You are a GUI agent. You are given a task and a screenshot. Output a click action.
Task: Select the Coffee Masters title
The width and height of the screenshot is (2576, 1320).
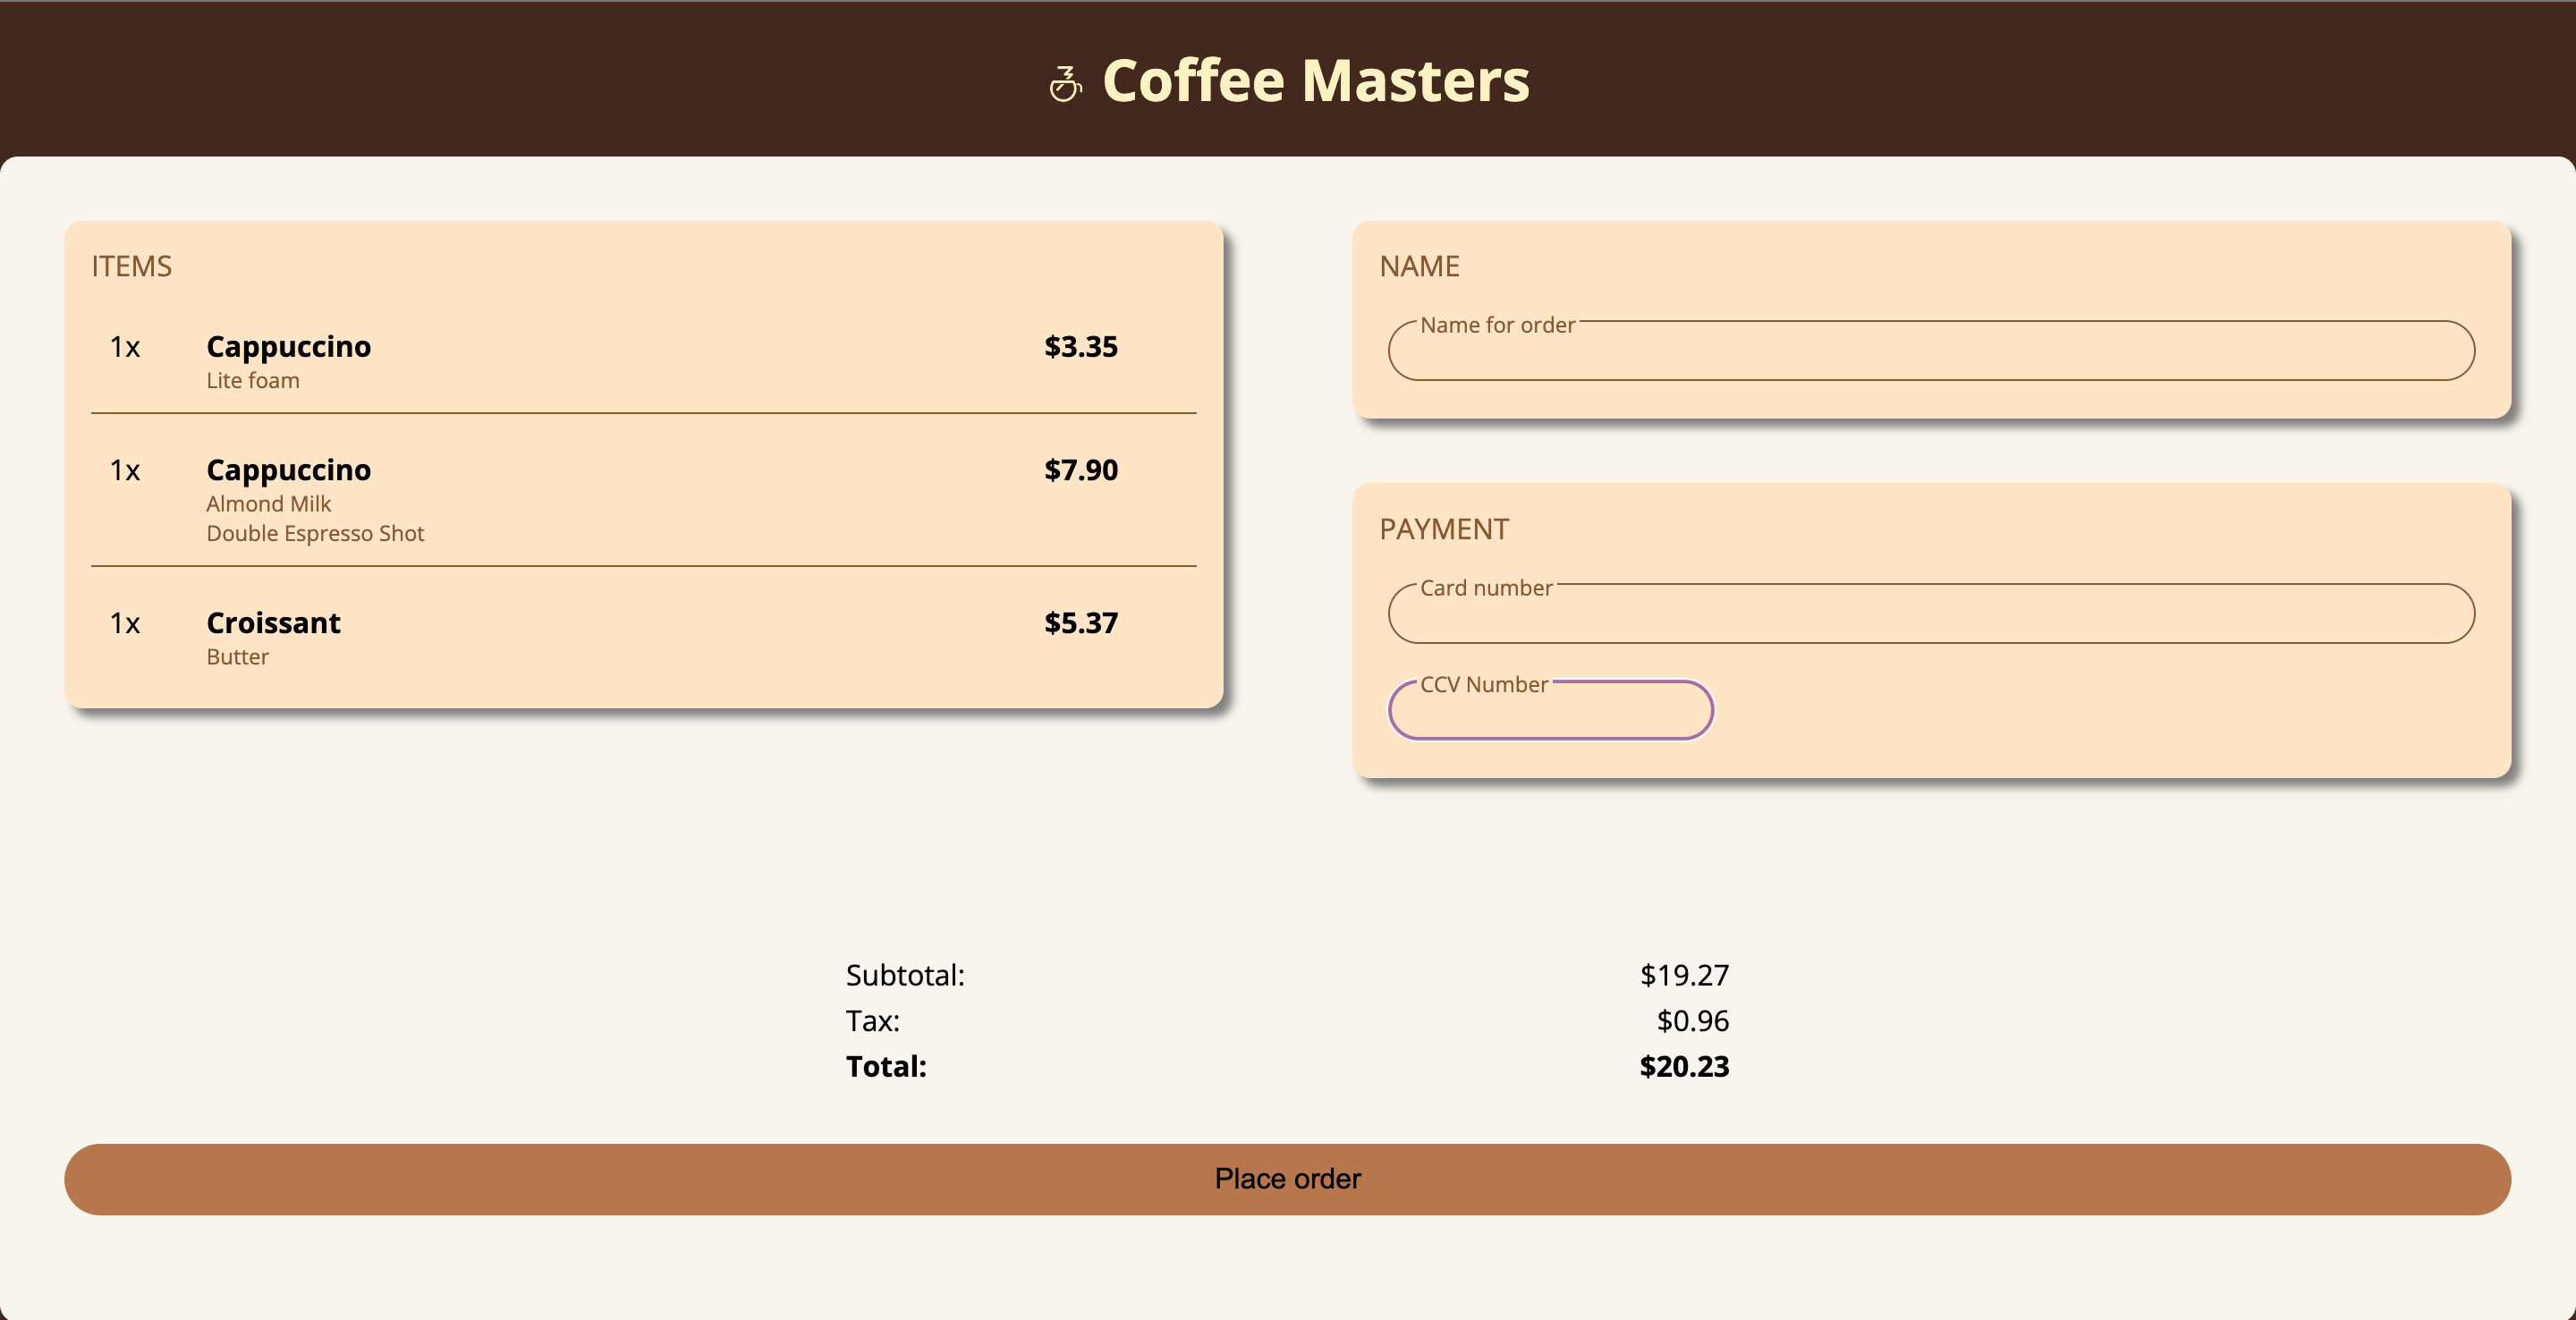click(1314, 80)
